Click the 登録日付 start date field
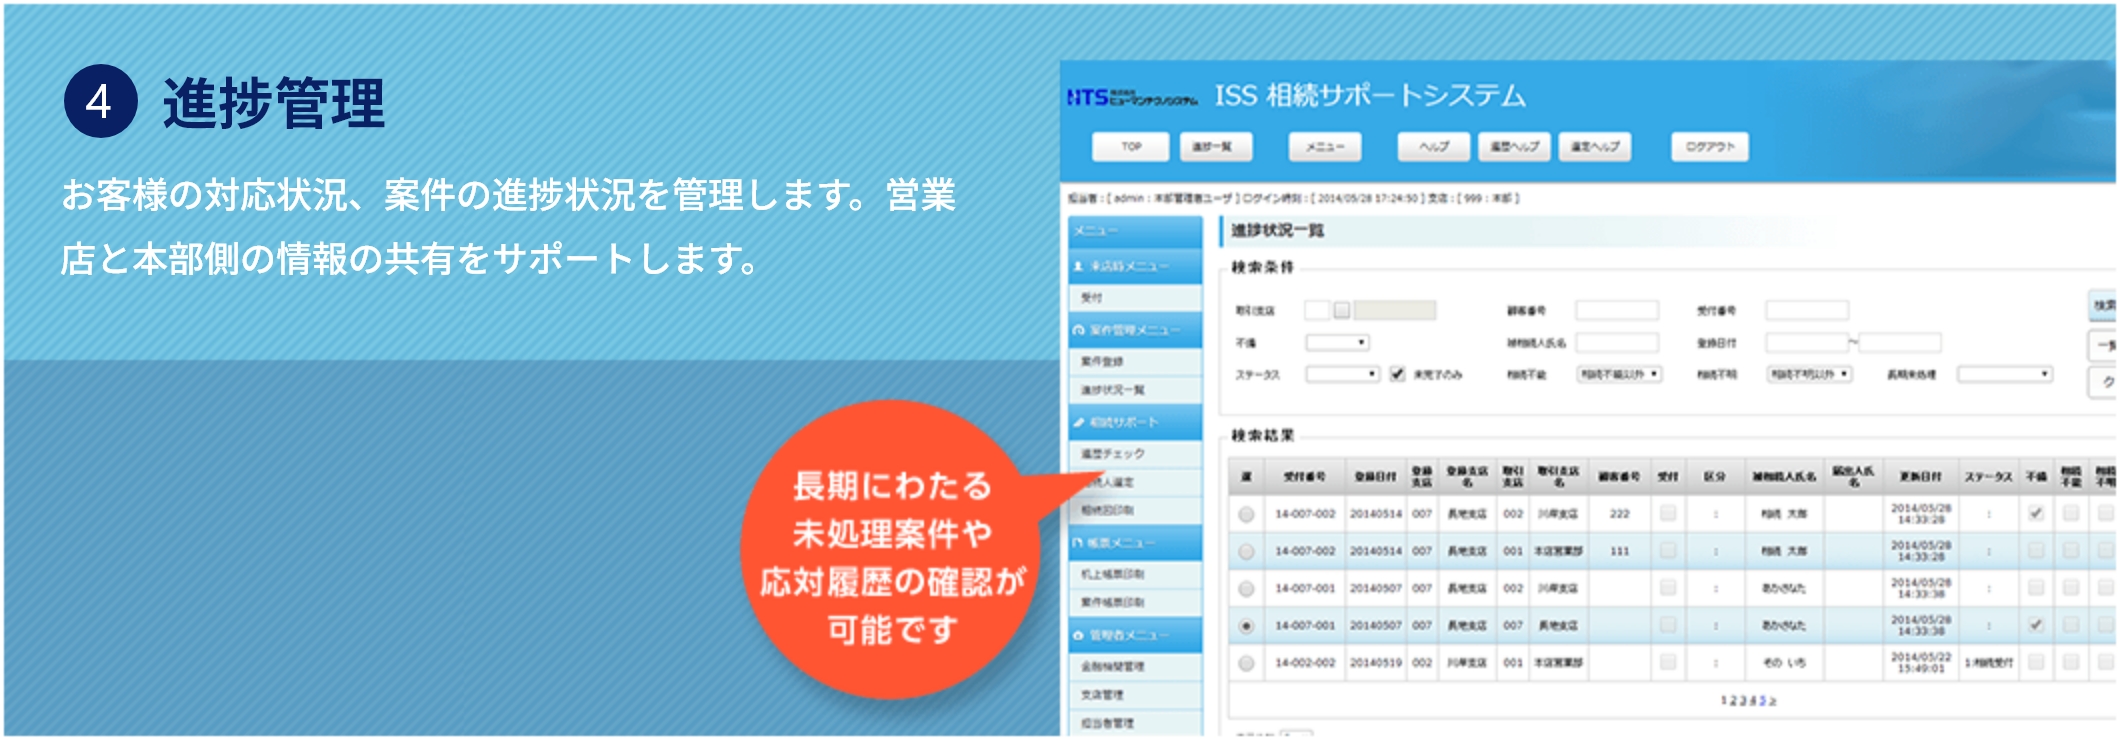 tap(1807, 343)
